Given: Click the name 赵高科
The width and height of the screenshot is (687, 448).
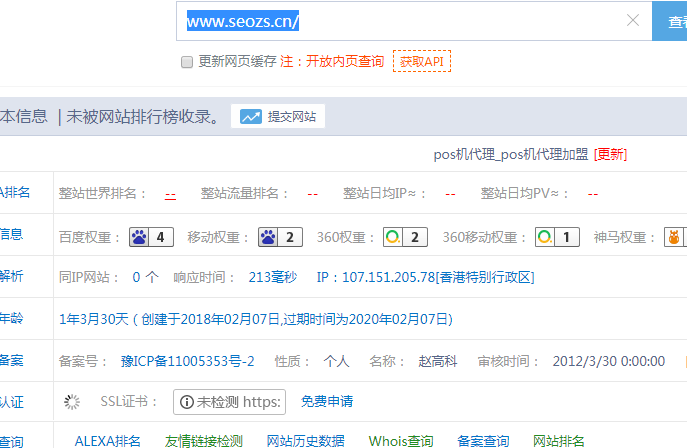Looking at the screenshot, I should point(438,361).
